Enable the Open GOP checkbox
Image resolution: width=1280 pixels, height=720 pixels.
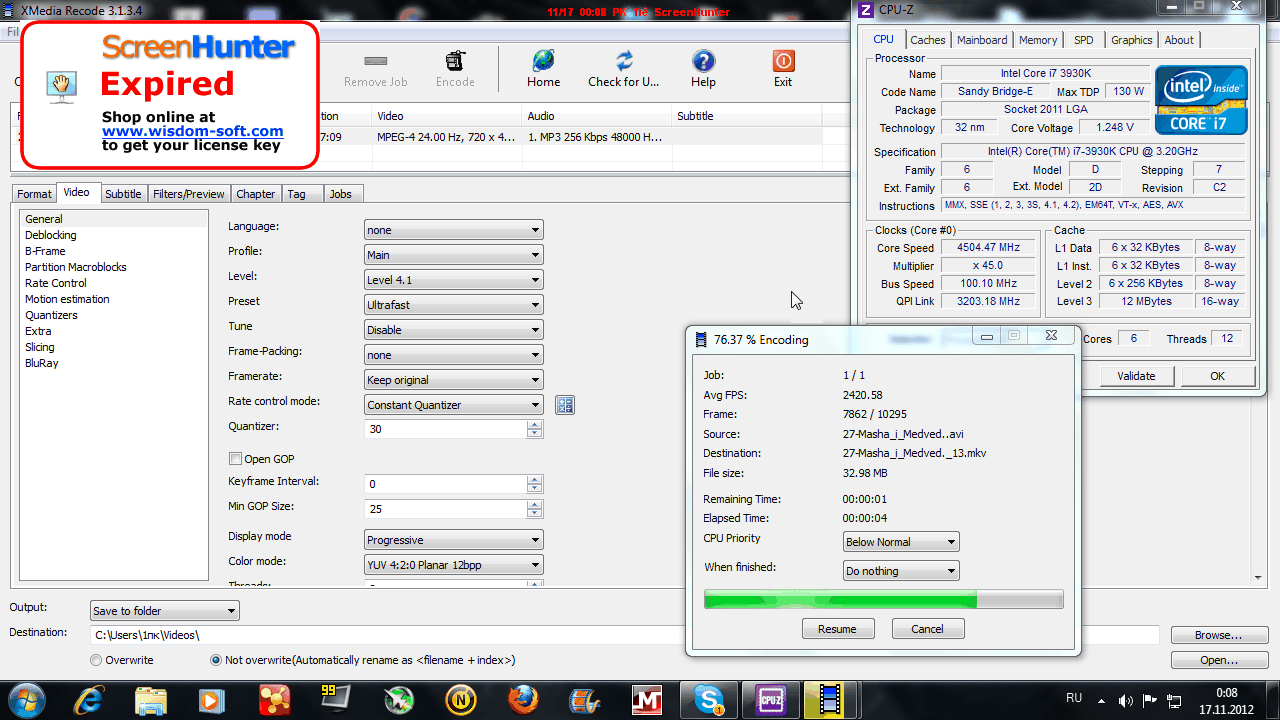tap(236, 459)
